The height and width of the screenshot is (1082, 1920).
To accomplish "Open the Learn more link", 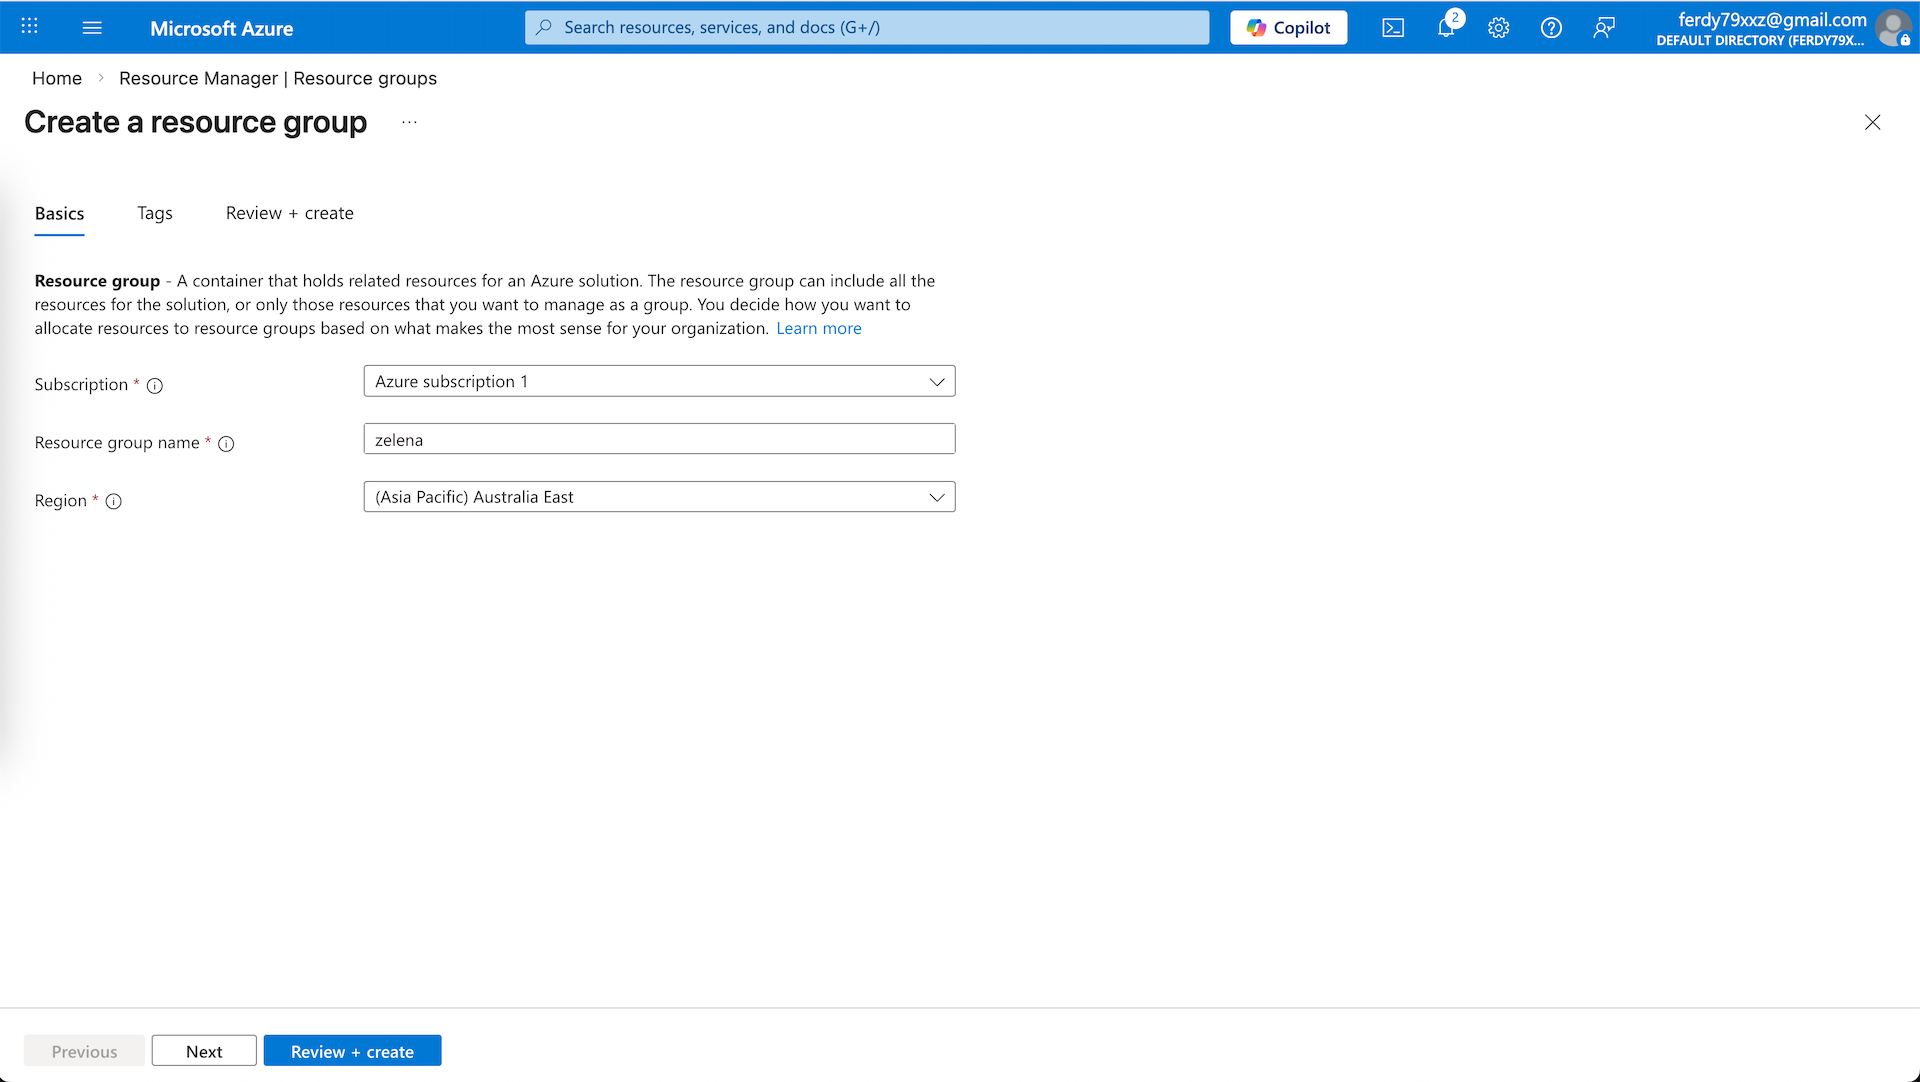I will point(818,328).
